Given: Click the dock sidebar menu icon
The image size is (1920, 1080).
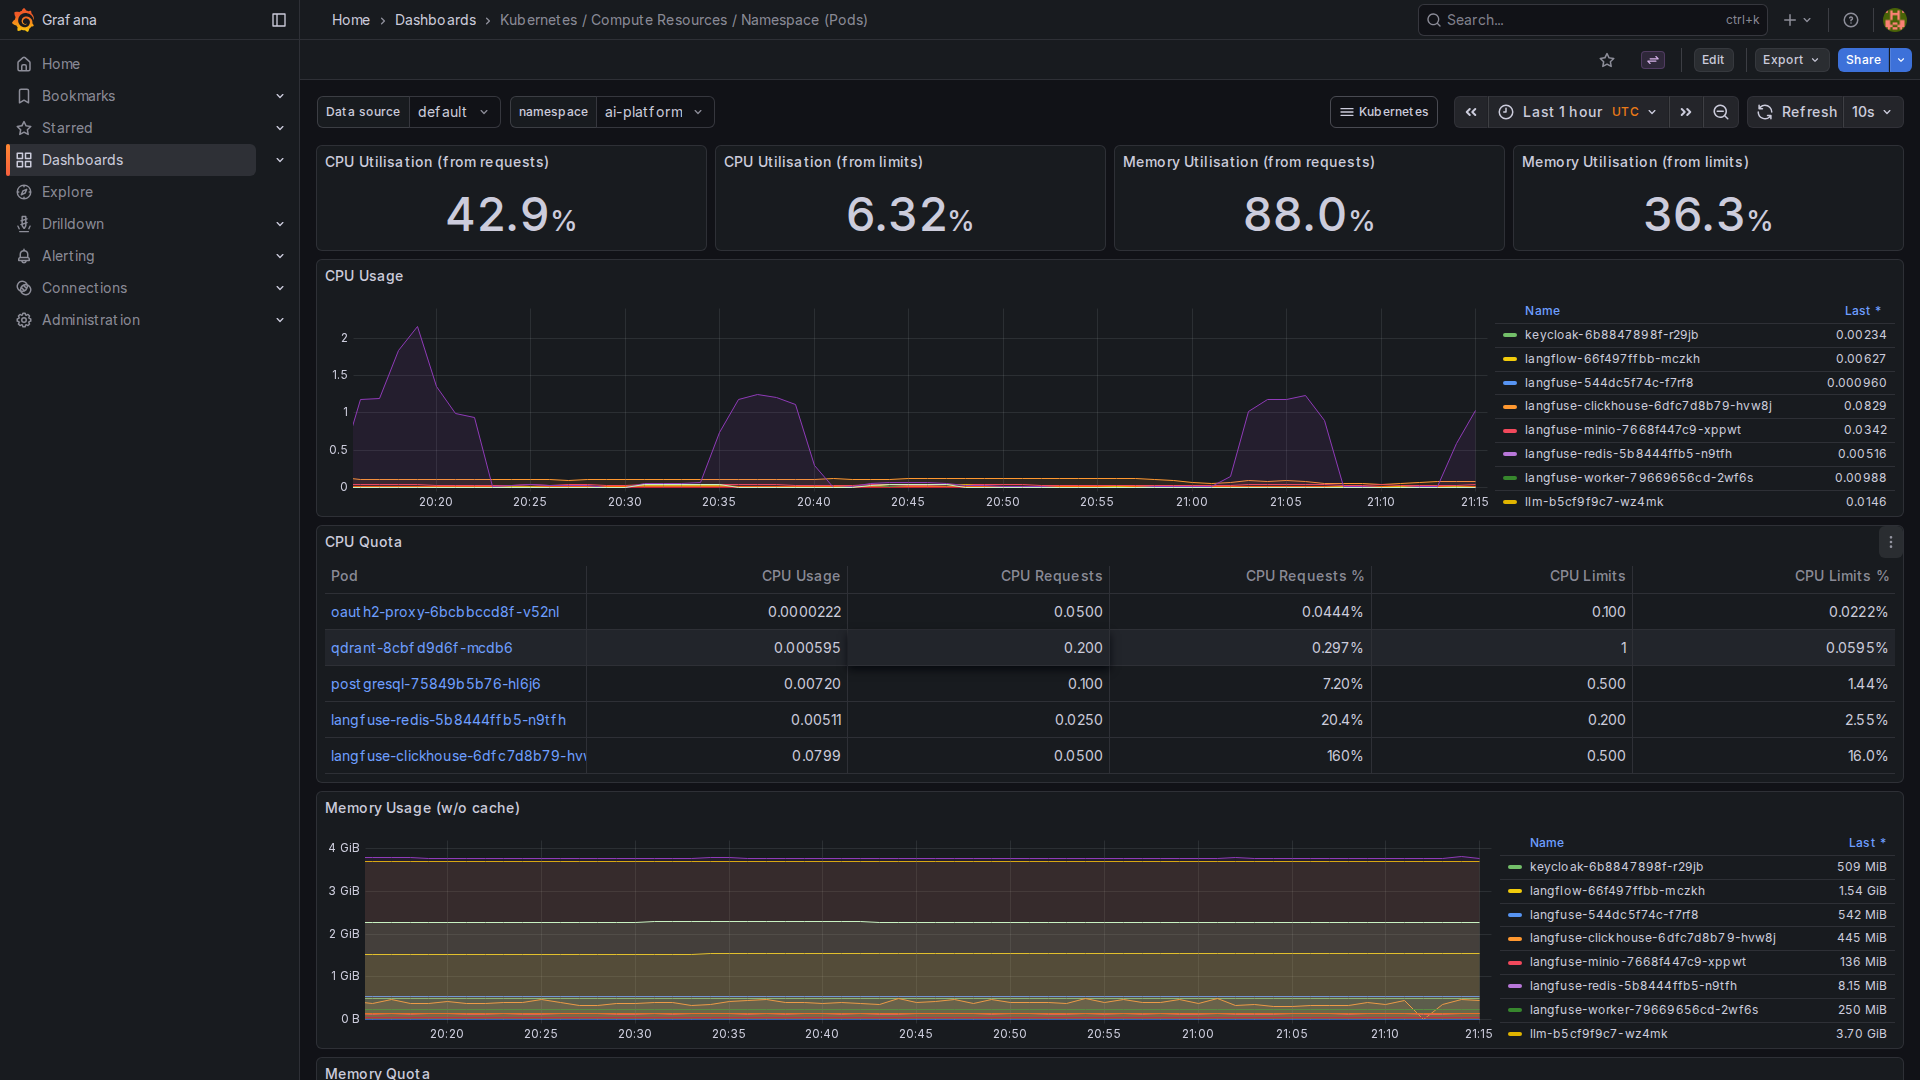Looking at the screenshot, I should pyautogui.click(x=279, y=20).
